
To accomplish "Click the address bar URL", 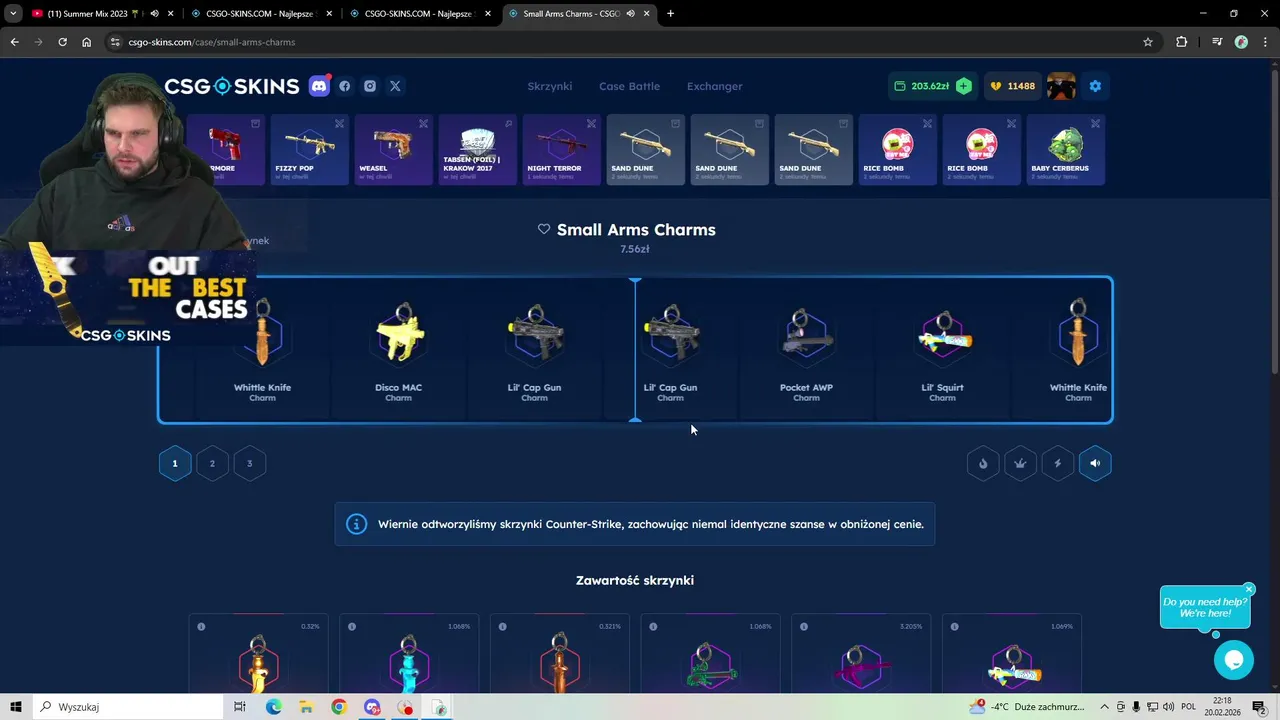I will (x=212, y=42).
